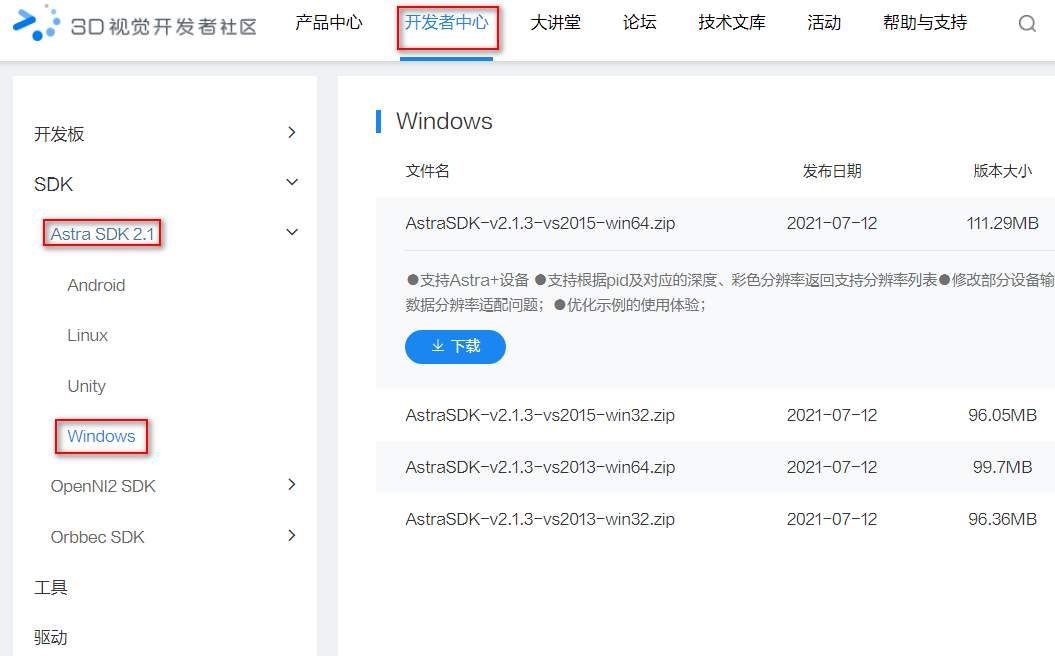This screenshot has width=1055, height=656.
Task: Open the 论坛 nav item
Action: click(x=639, y=23)
